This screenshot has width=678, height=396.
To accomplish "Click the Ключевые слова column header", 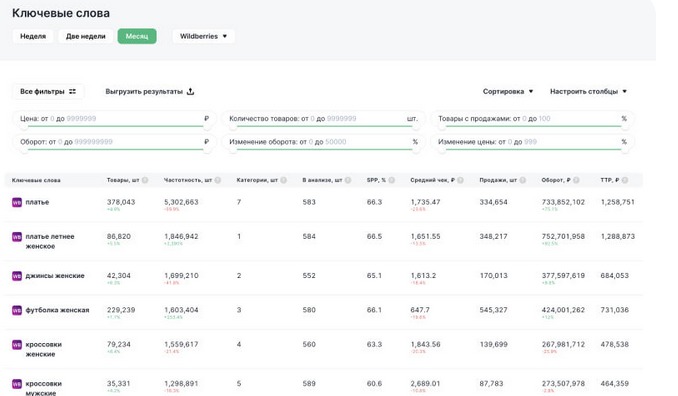I will 36,180.
